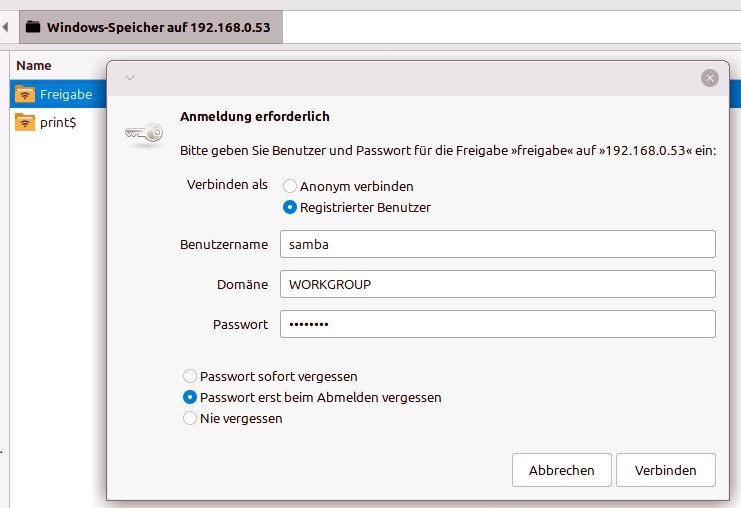
Task: Click the print$ network folder icon
Action: [25, 123]
